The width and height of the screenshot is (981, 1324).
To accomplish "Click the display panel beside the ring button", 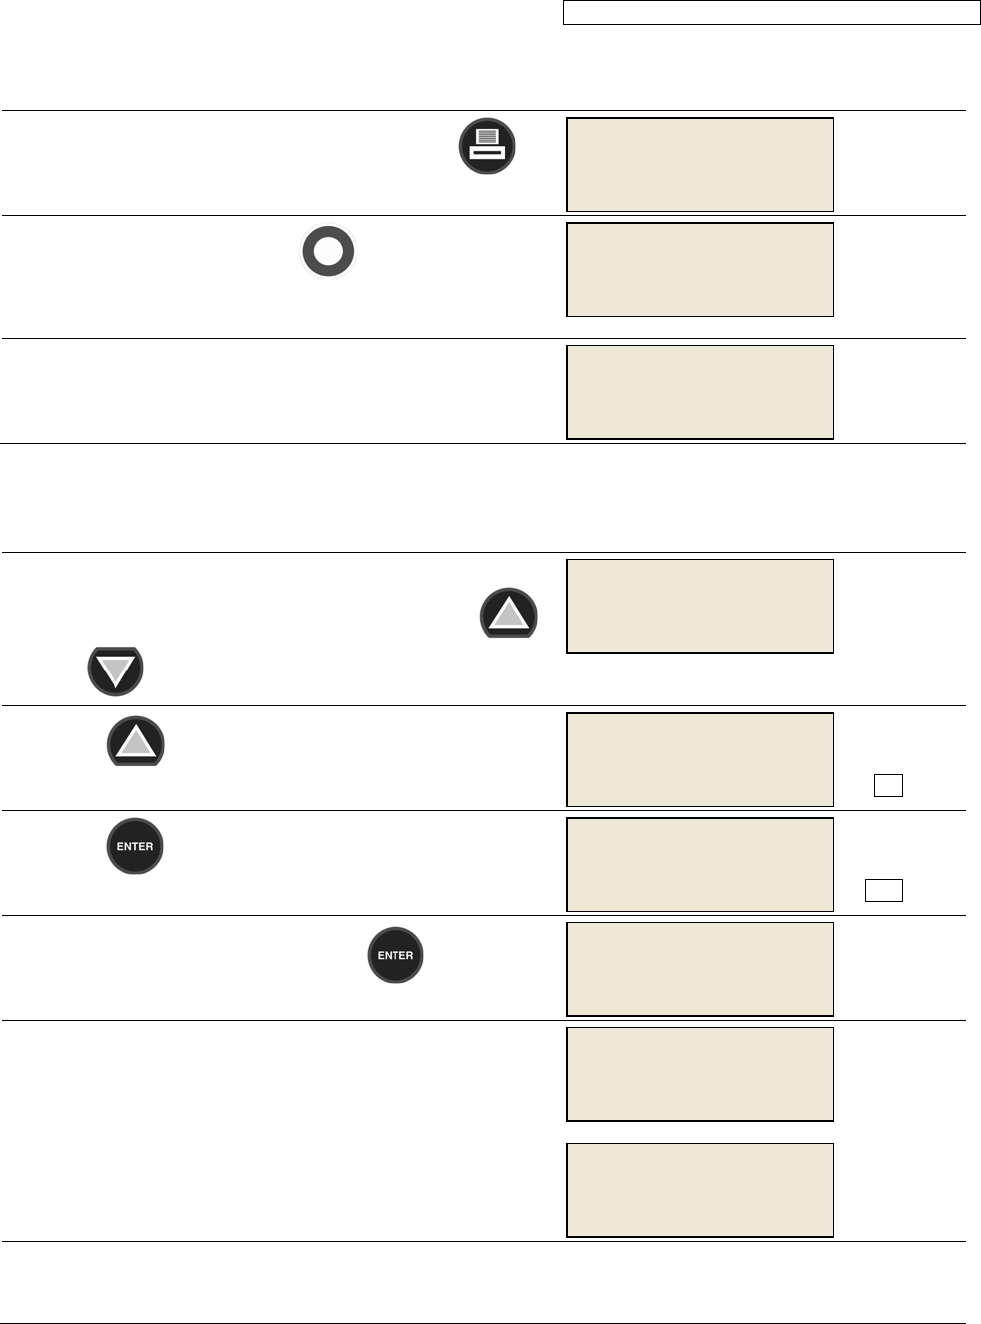I will pos(700,269).
